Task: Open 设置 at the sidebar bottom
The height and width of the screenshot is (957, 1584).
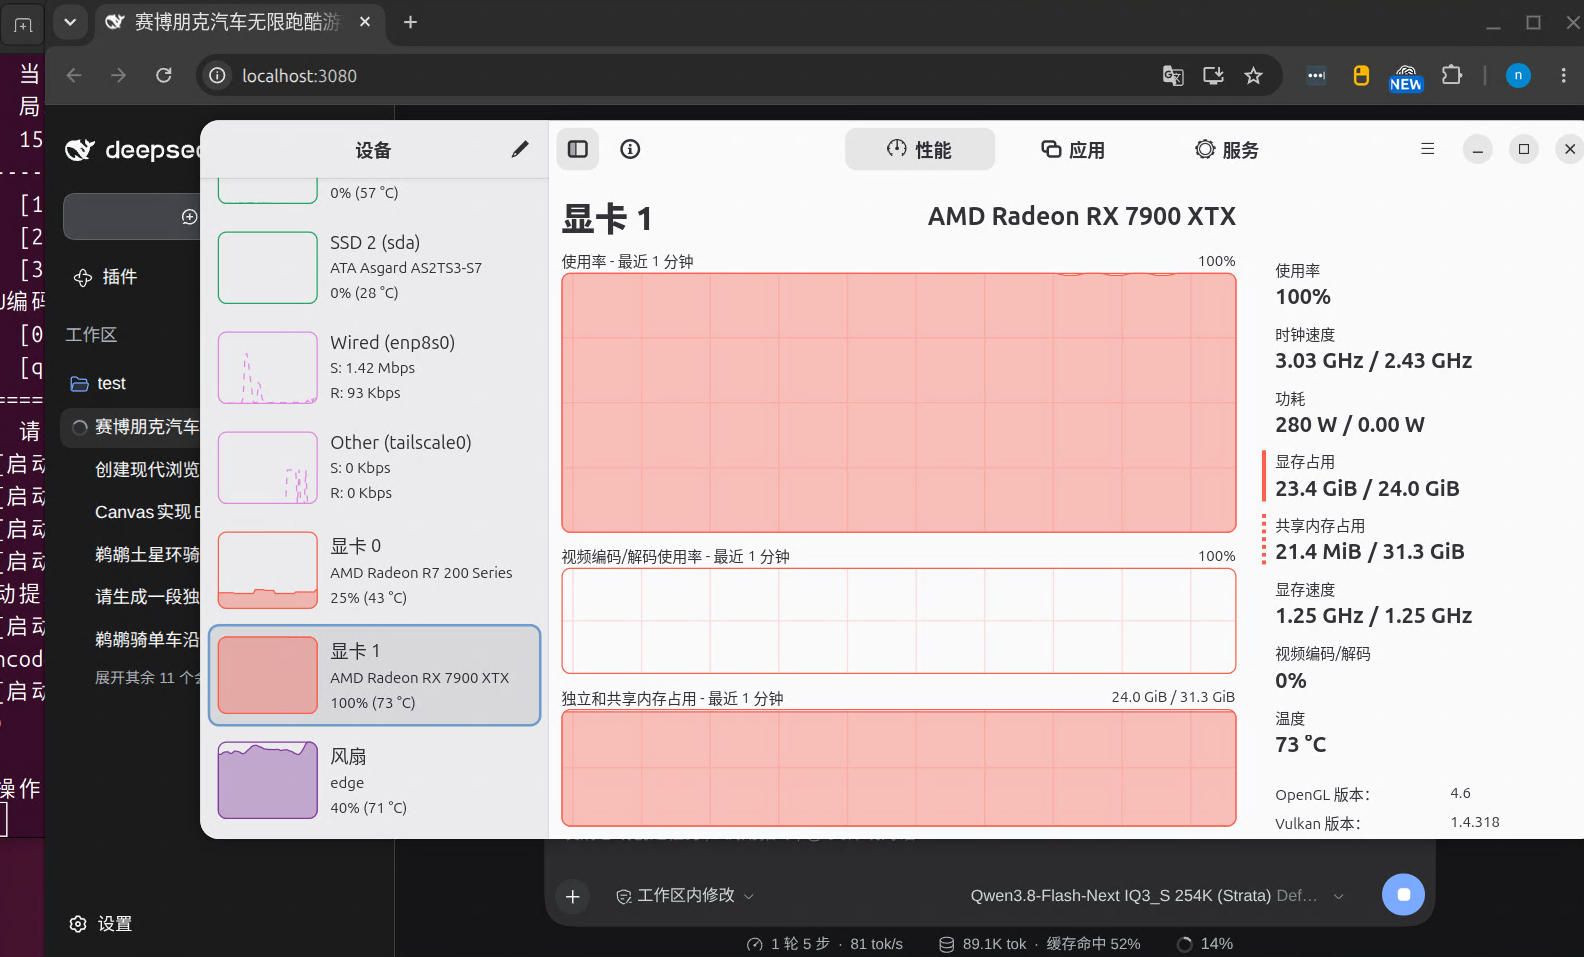Action: pyautogui.click(x=100, y=924)
